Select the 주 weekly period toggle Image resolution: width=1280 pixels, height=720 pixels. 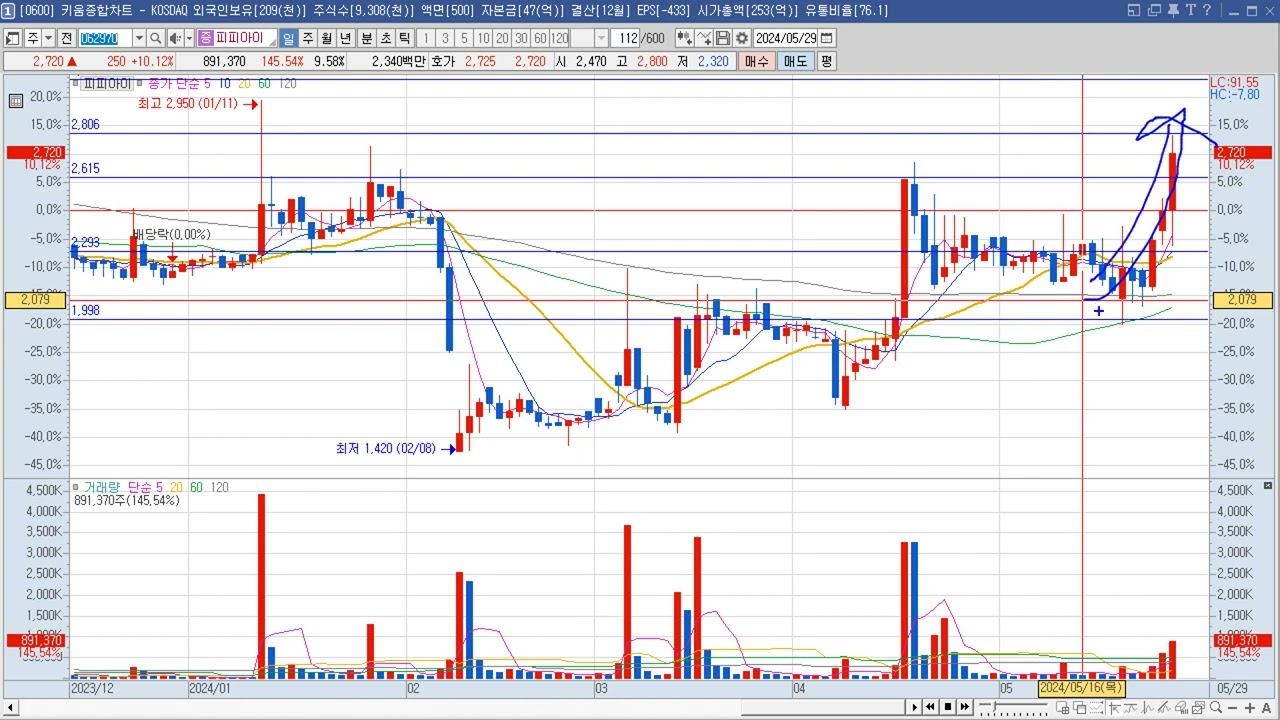[x=308, y=38]
